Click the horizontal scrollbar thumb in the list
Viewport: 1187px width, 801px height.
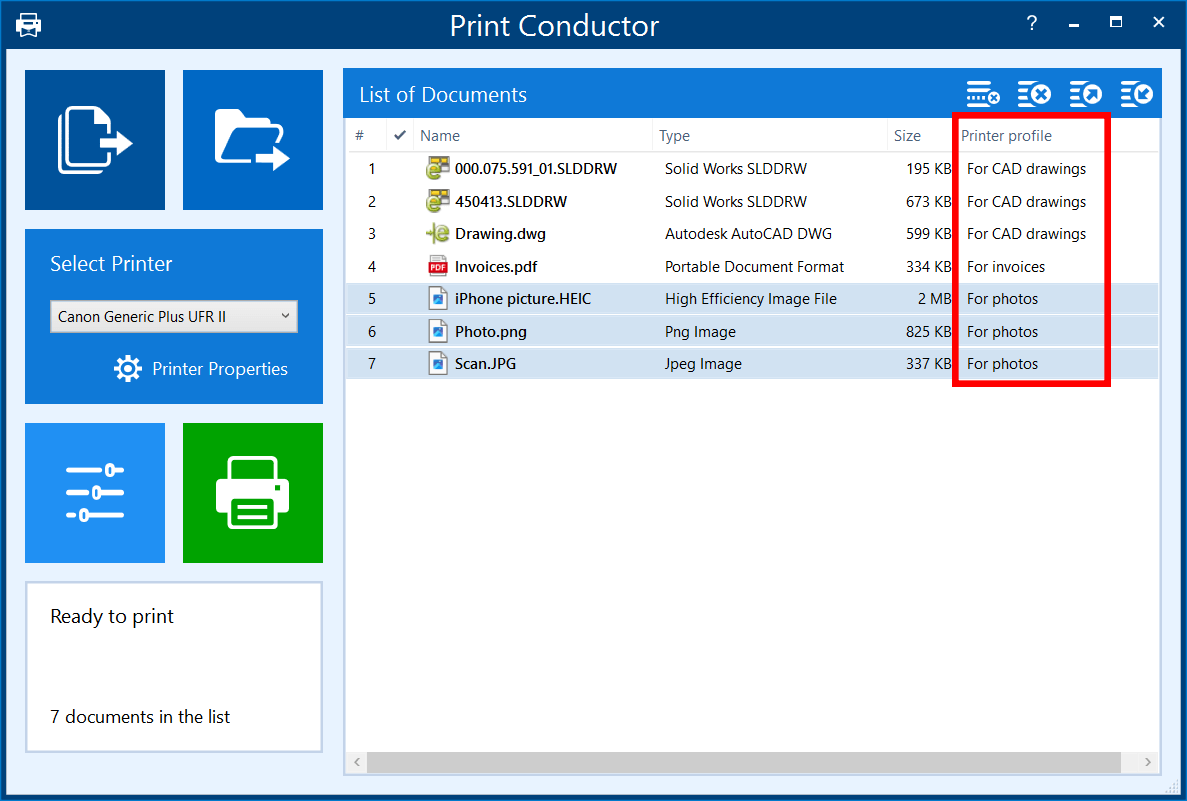tap(743, 763)
